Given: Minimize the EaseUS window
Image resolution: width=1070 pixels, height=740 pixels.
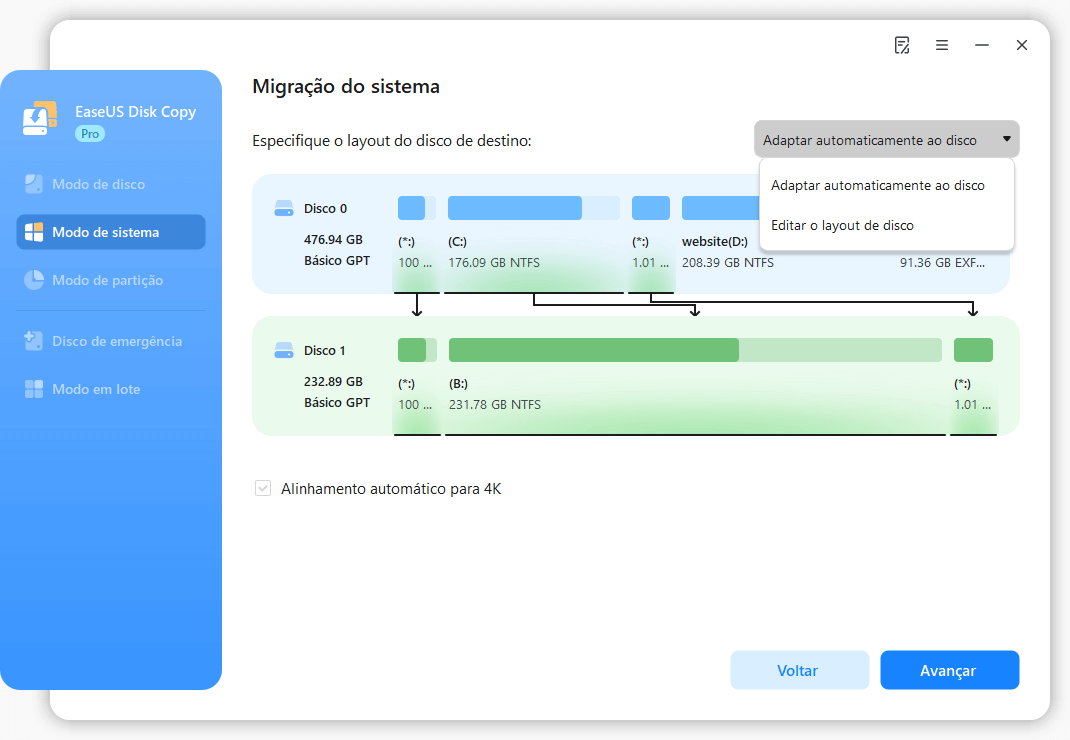Looking at the screenshot, I should 982,45.
